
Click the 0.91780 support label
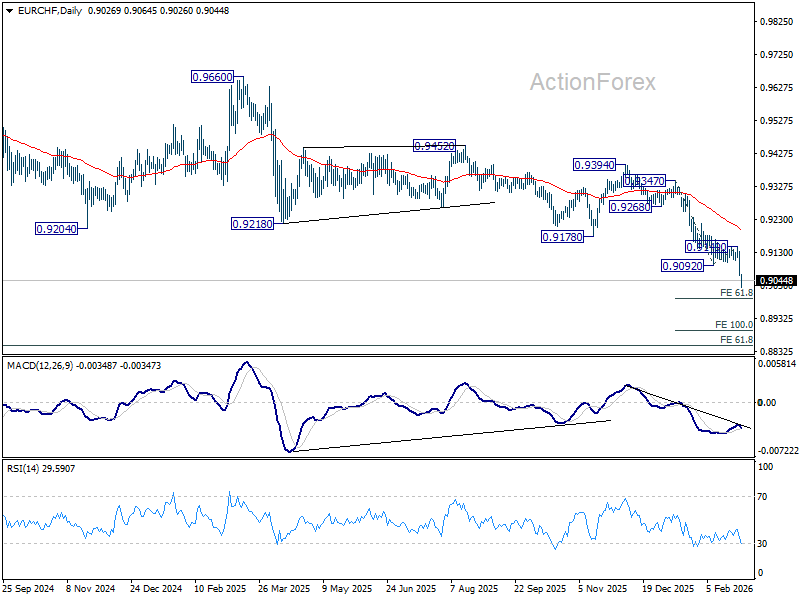(x=562, y=237)
